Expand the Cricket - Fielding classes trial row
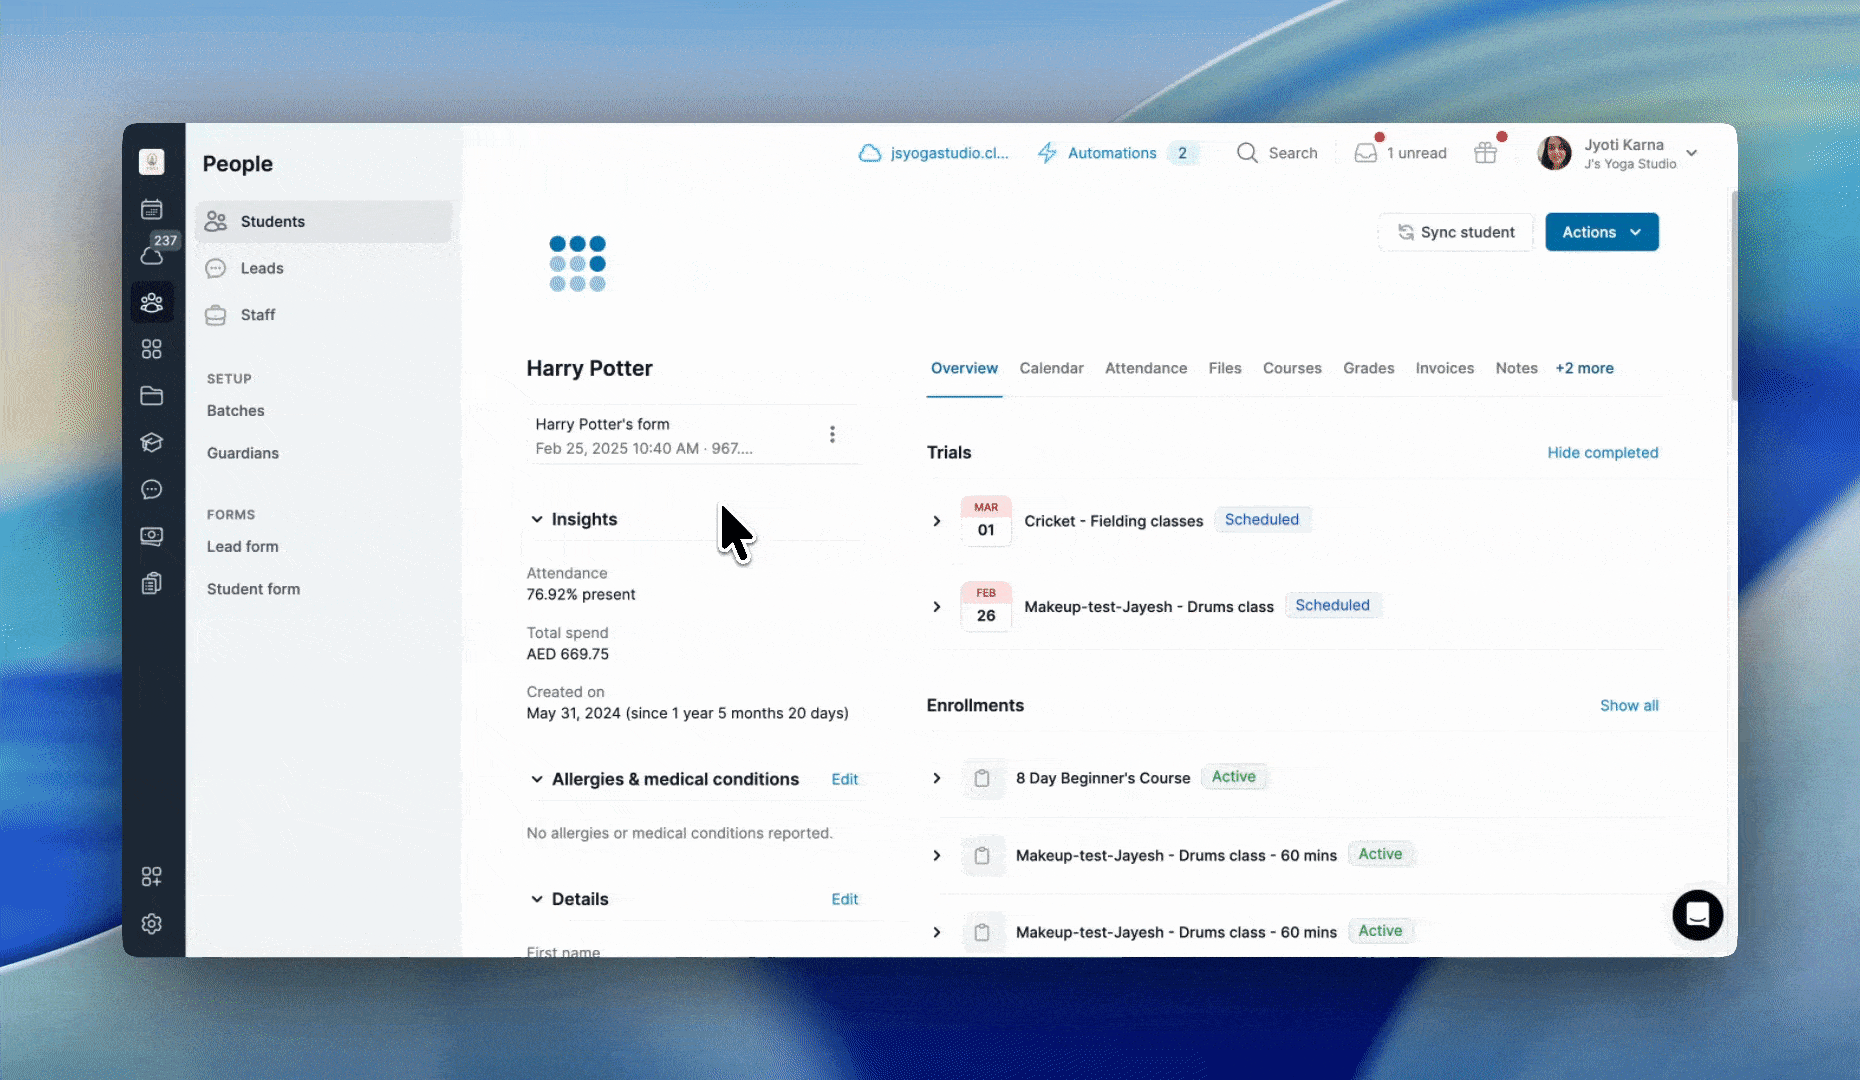The height and width of the screenshot is (1080, 1860). pyautogui.click(x=937, y=521)
